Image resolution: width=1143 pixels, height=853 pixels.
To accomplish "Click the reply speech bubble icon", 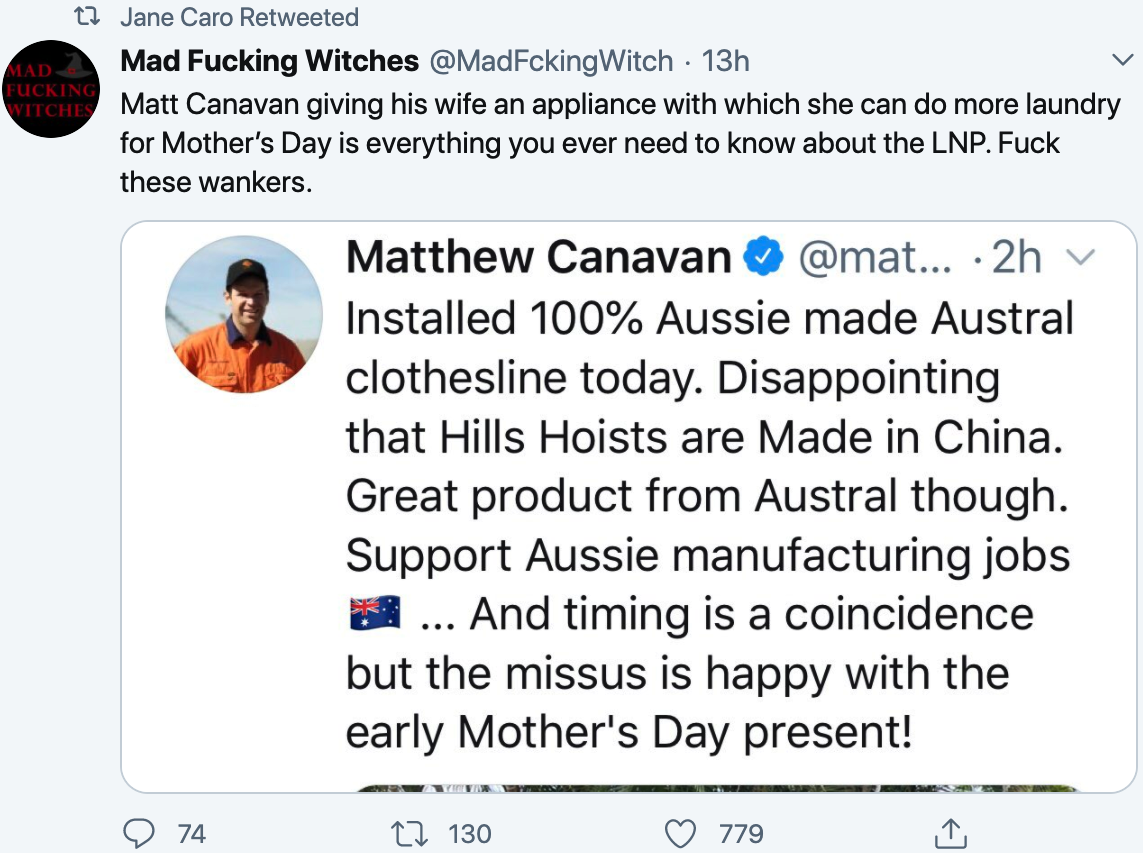I will click(141, 832).
